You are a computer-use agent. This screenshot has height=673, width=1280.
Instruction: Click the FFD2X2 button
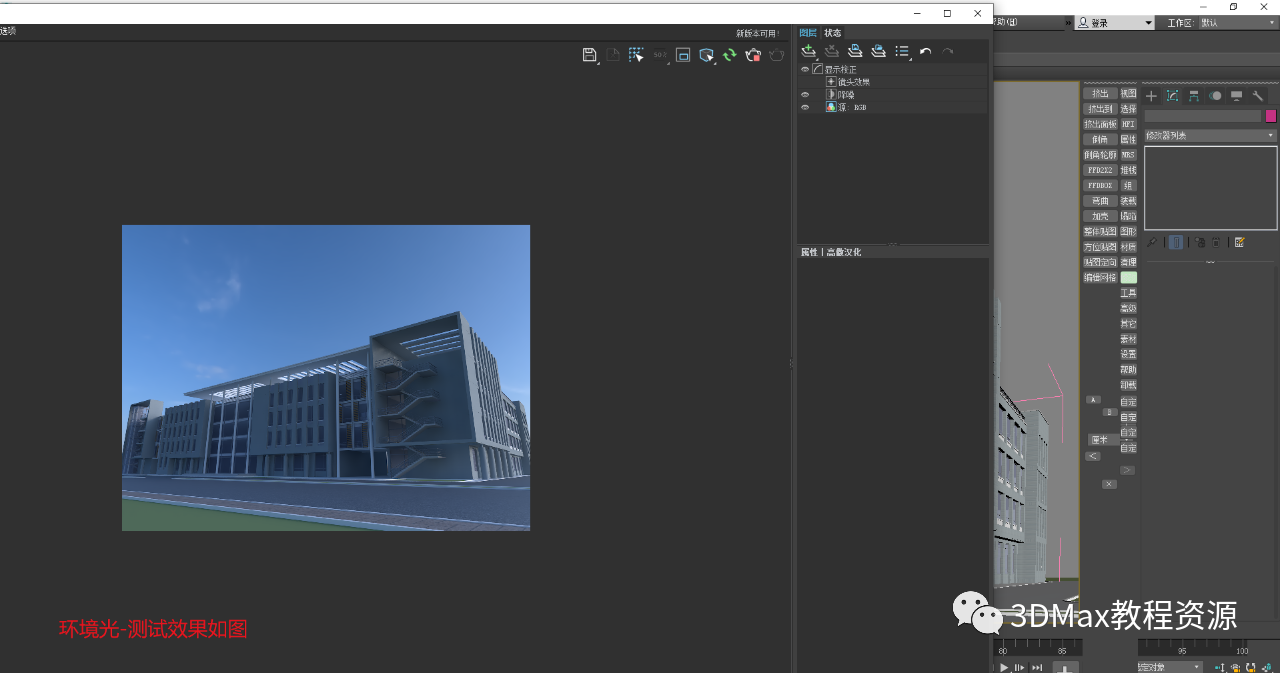pyautogui.click(x=1100, y=170)
